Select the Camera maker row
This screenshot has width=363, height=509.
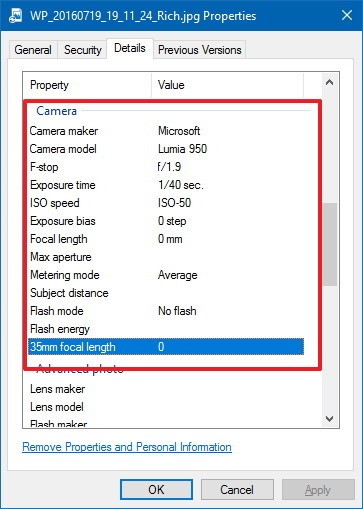166,131
